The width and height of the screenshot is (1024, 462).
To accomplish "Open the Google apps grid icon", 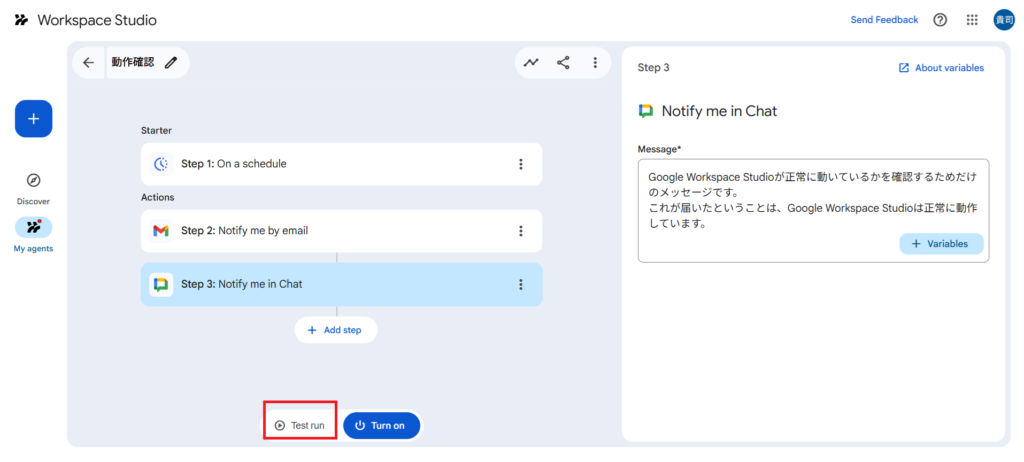I will [x=972, y=20].
